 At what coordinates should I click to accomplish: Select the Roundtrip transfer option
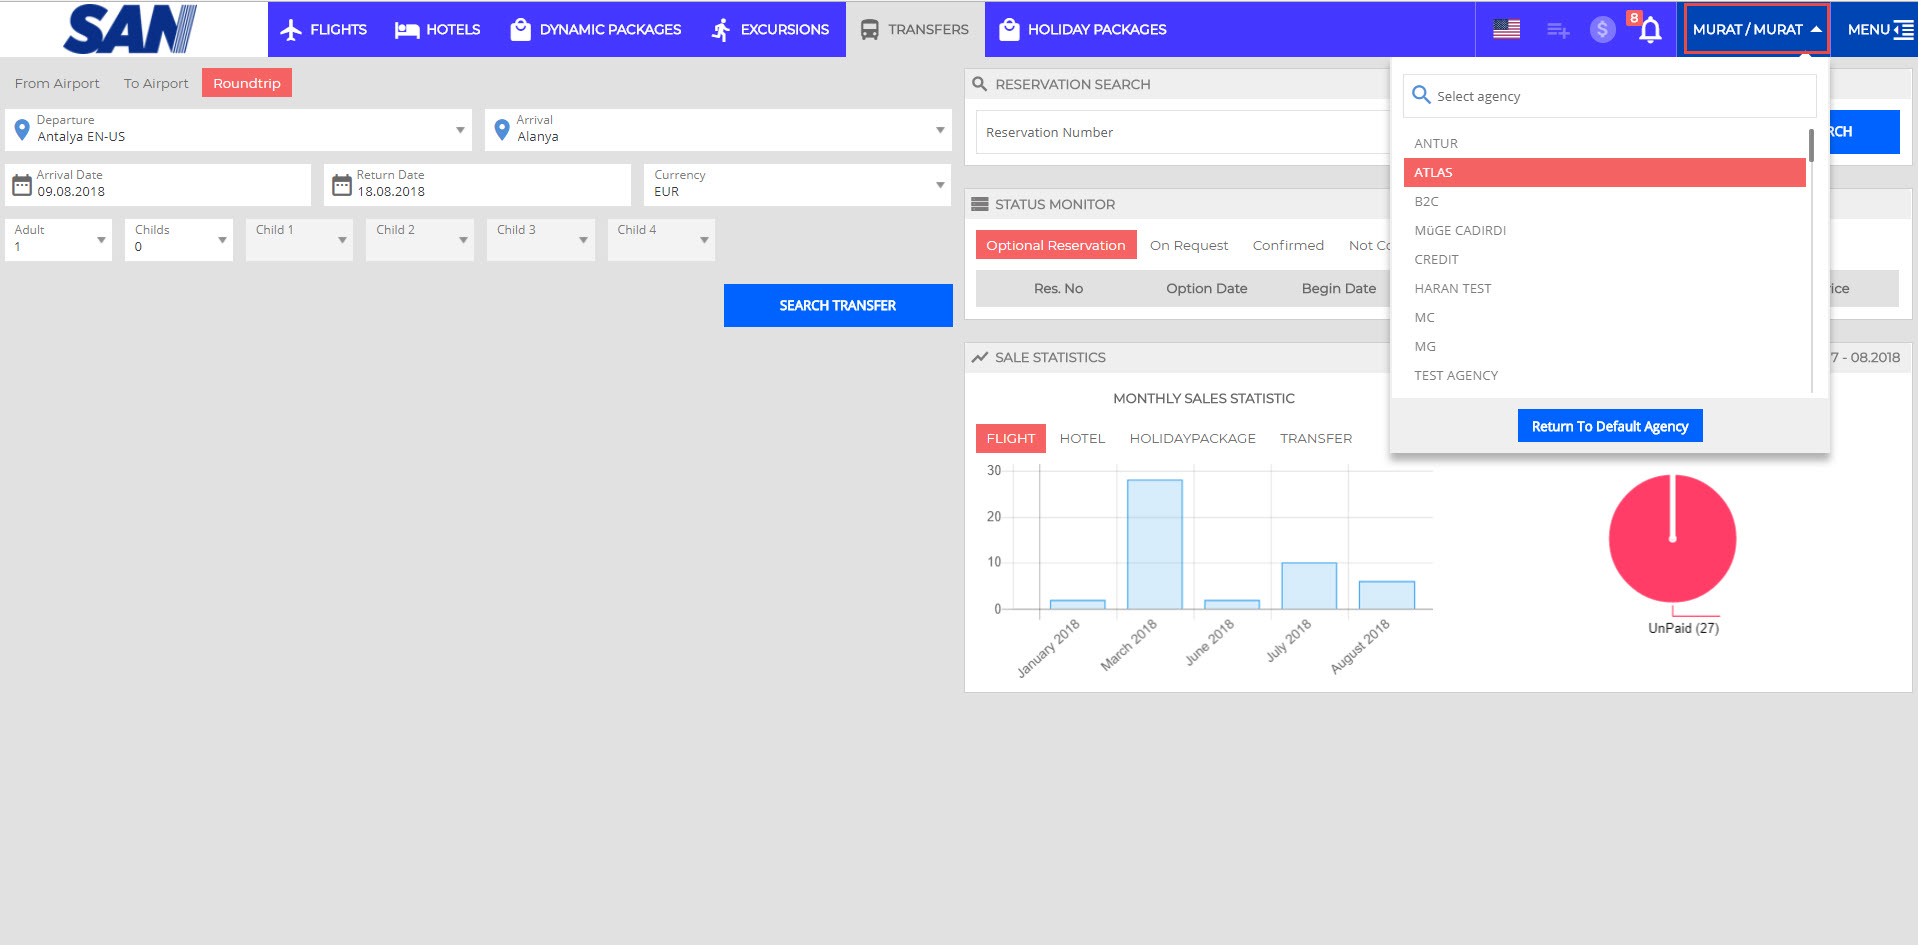tap(247, 83)
